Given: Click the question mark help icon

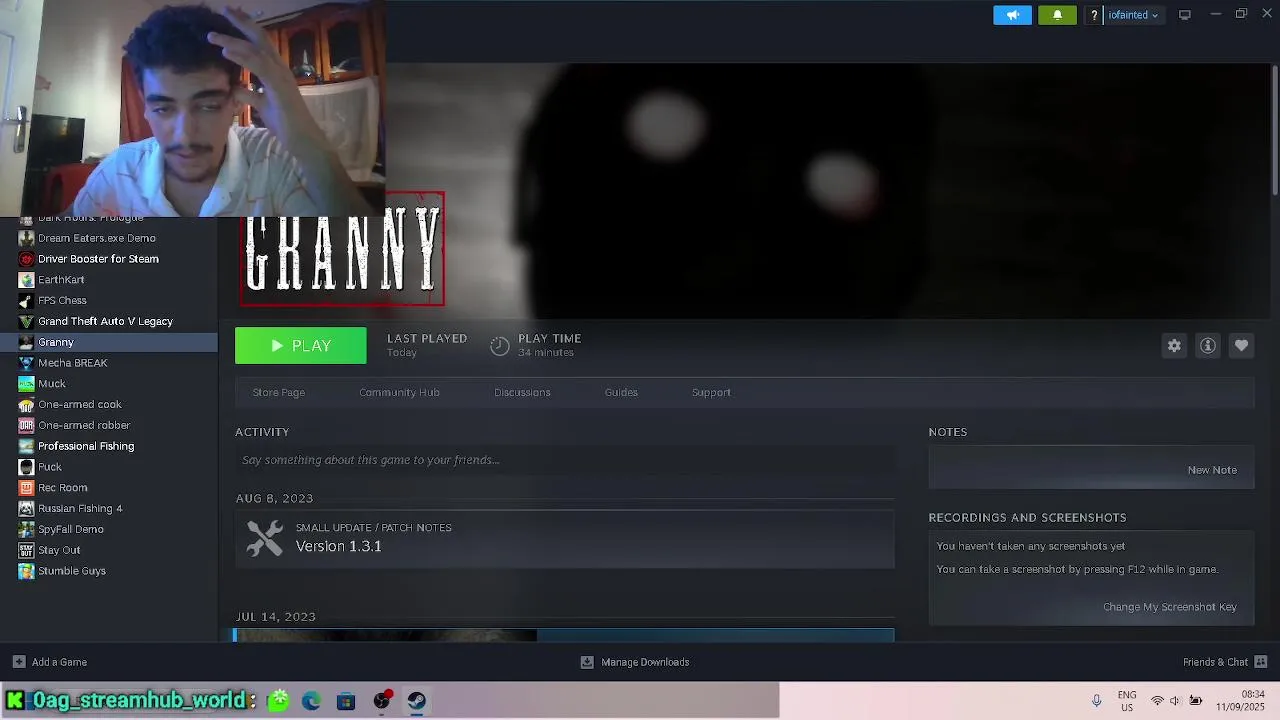Looking at the screenshot, I should [x=1094, y=15].
